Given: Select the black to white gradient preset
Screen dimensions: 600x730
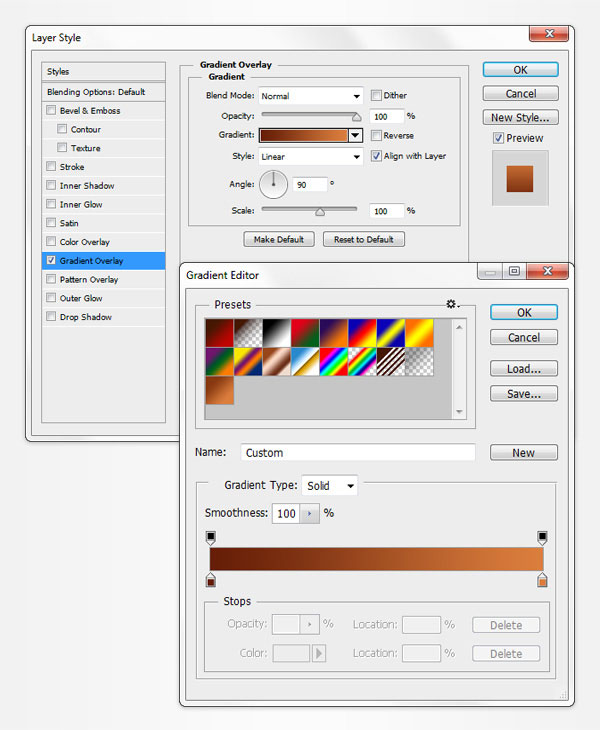Looking at the screenshot, I should click(x=276, y=333).
